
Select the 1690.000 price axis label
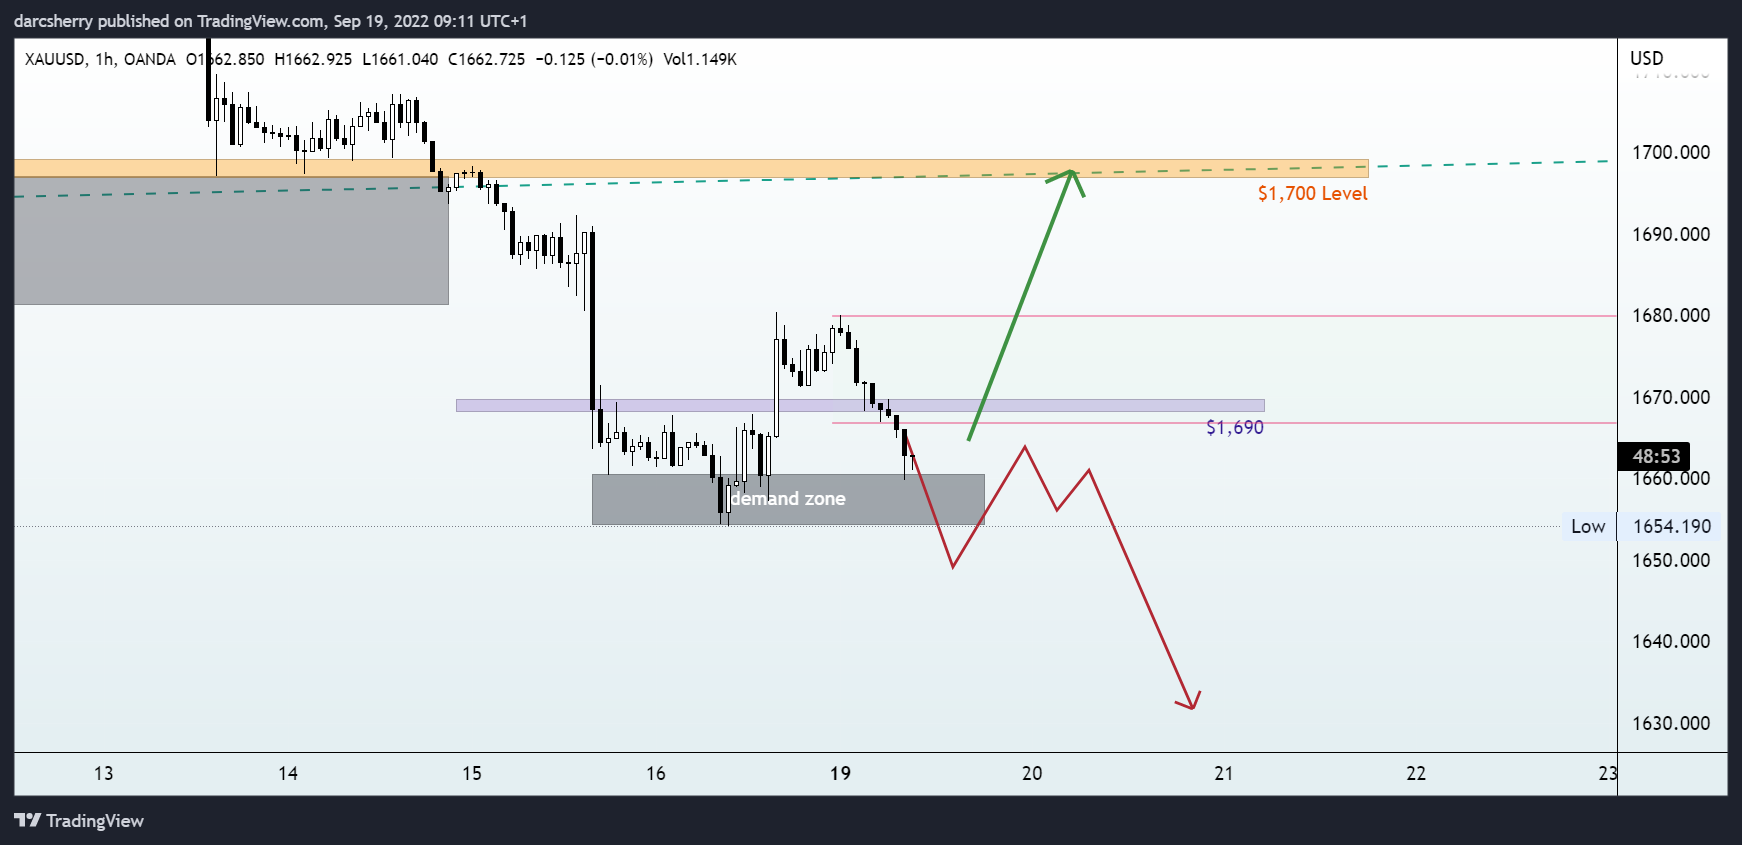coord(1671,234)
